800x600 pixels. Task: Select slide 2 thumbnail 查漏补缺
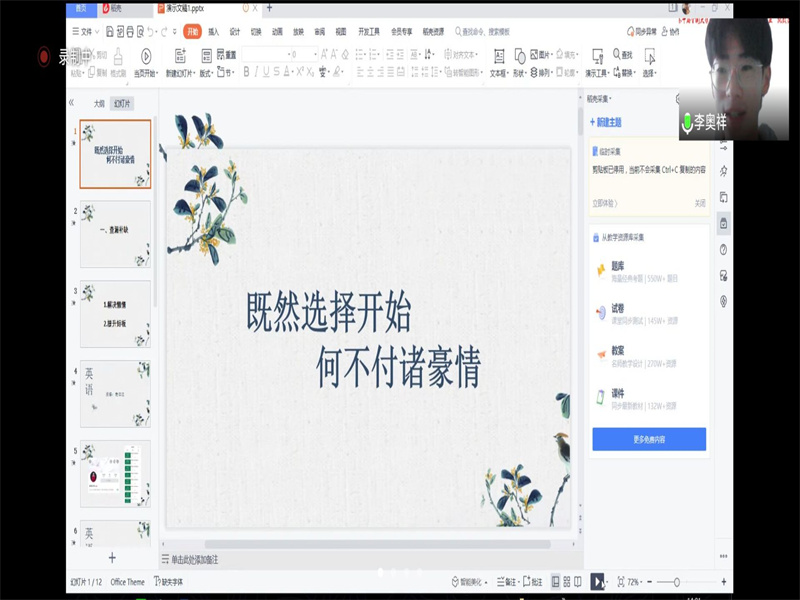(115, 233)
